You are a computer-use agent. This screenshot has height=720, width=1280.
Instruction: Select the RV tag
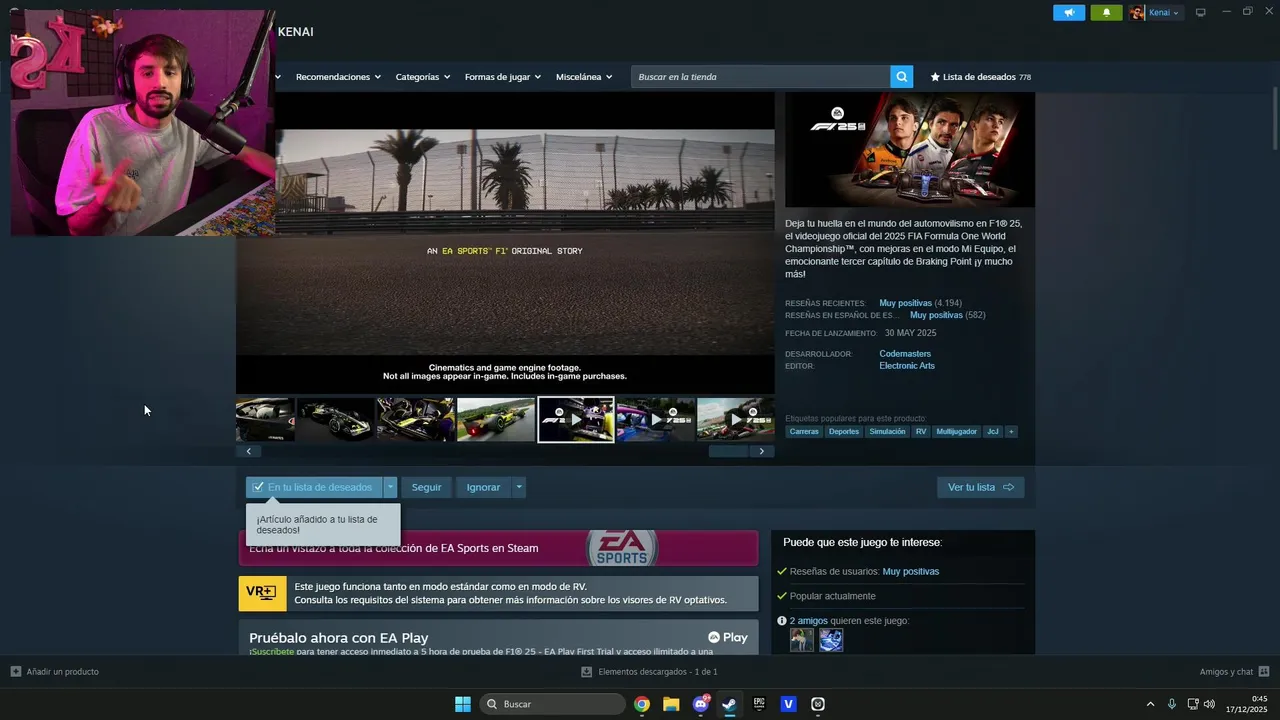[921, 432]
